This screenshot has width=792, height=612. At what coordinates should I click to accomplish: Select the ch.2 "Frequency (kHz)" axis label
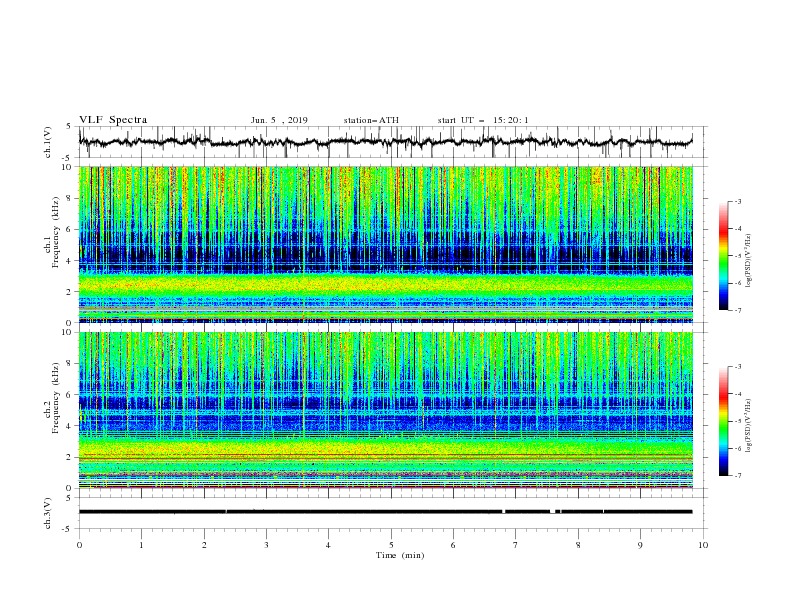click(x=56, y=398)
